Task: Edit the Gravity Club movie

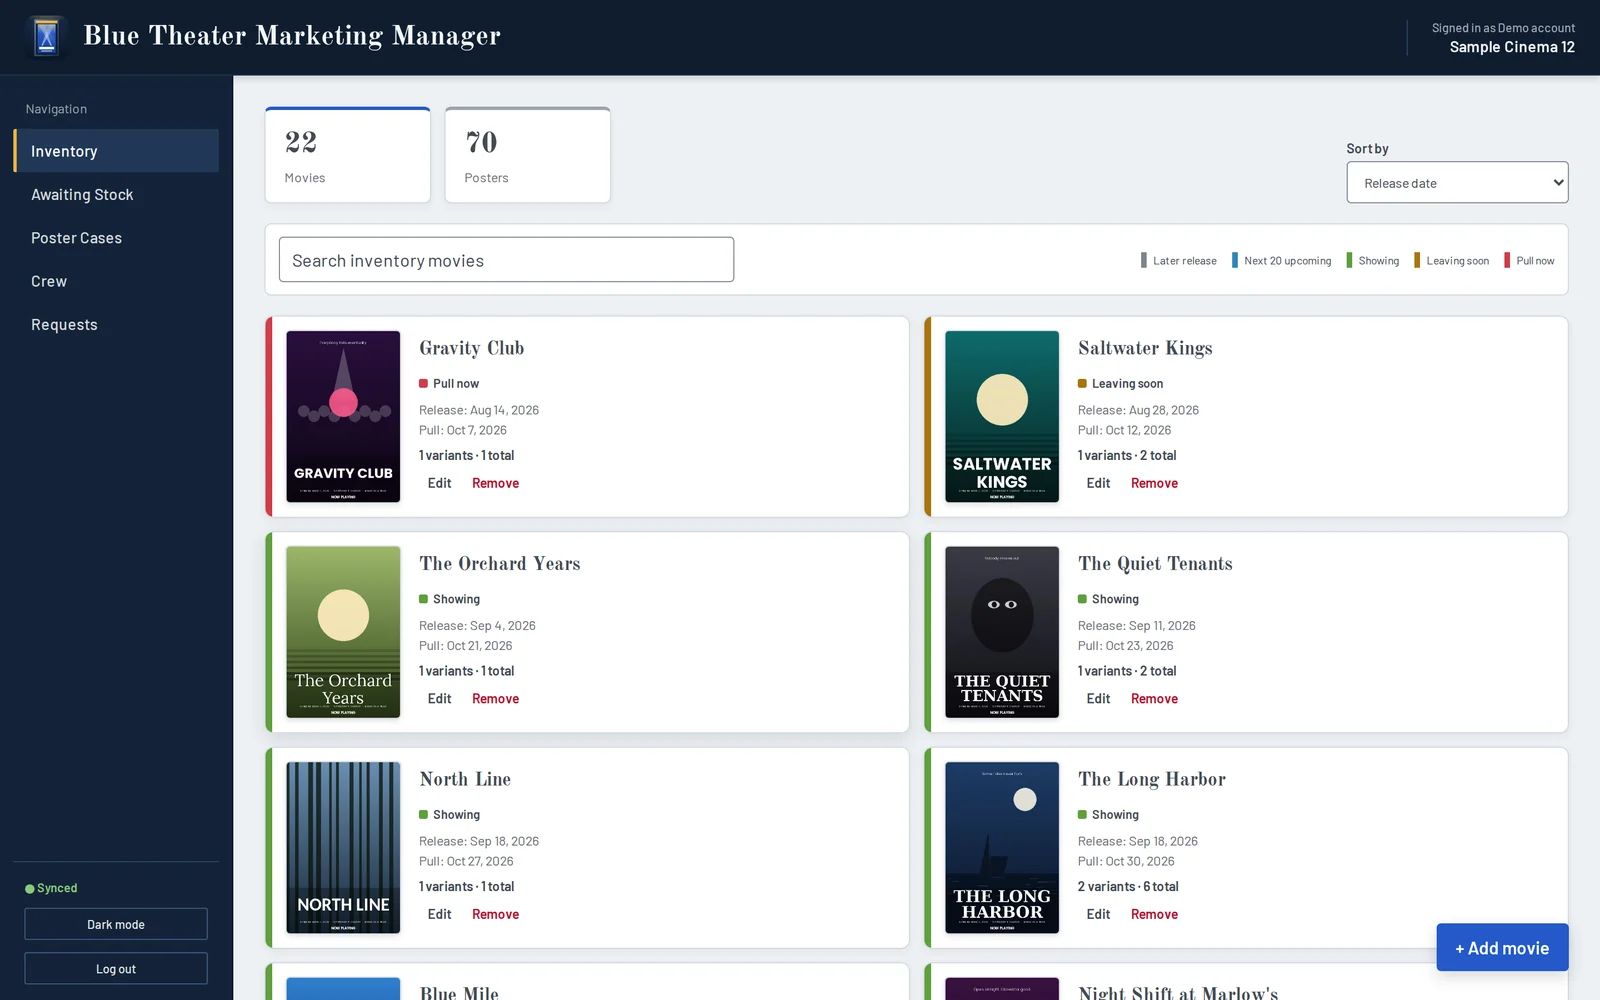Action: point(440,483)
